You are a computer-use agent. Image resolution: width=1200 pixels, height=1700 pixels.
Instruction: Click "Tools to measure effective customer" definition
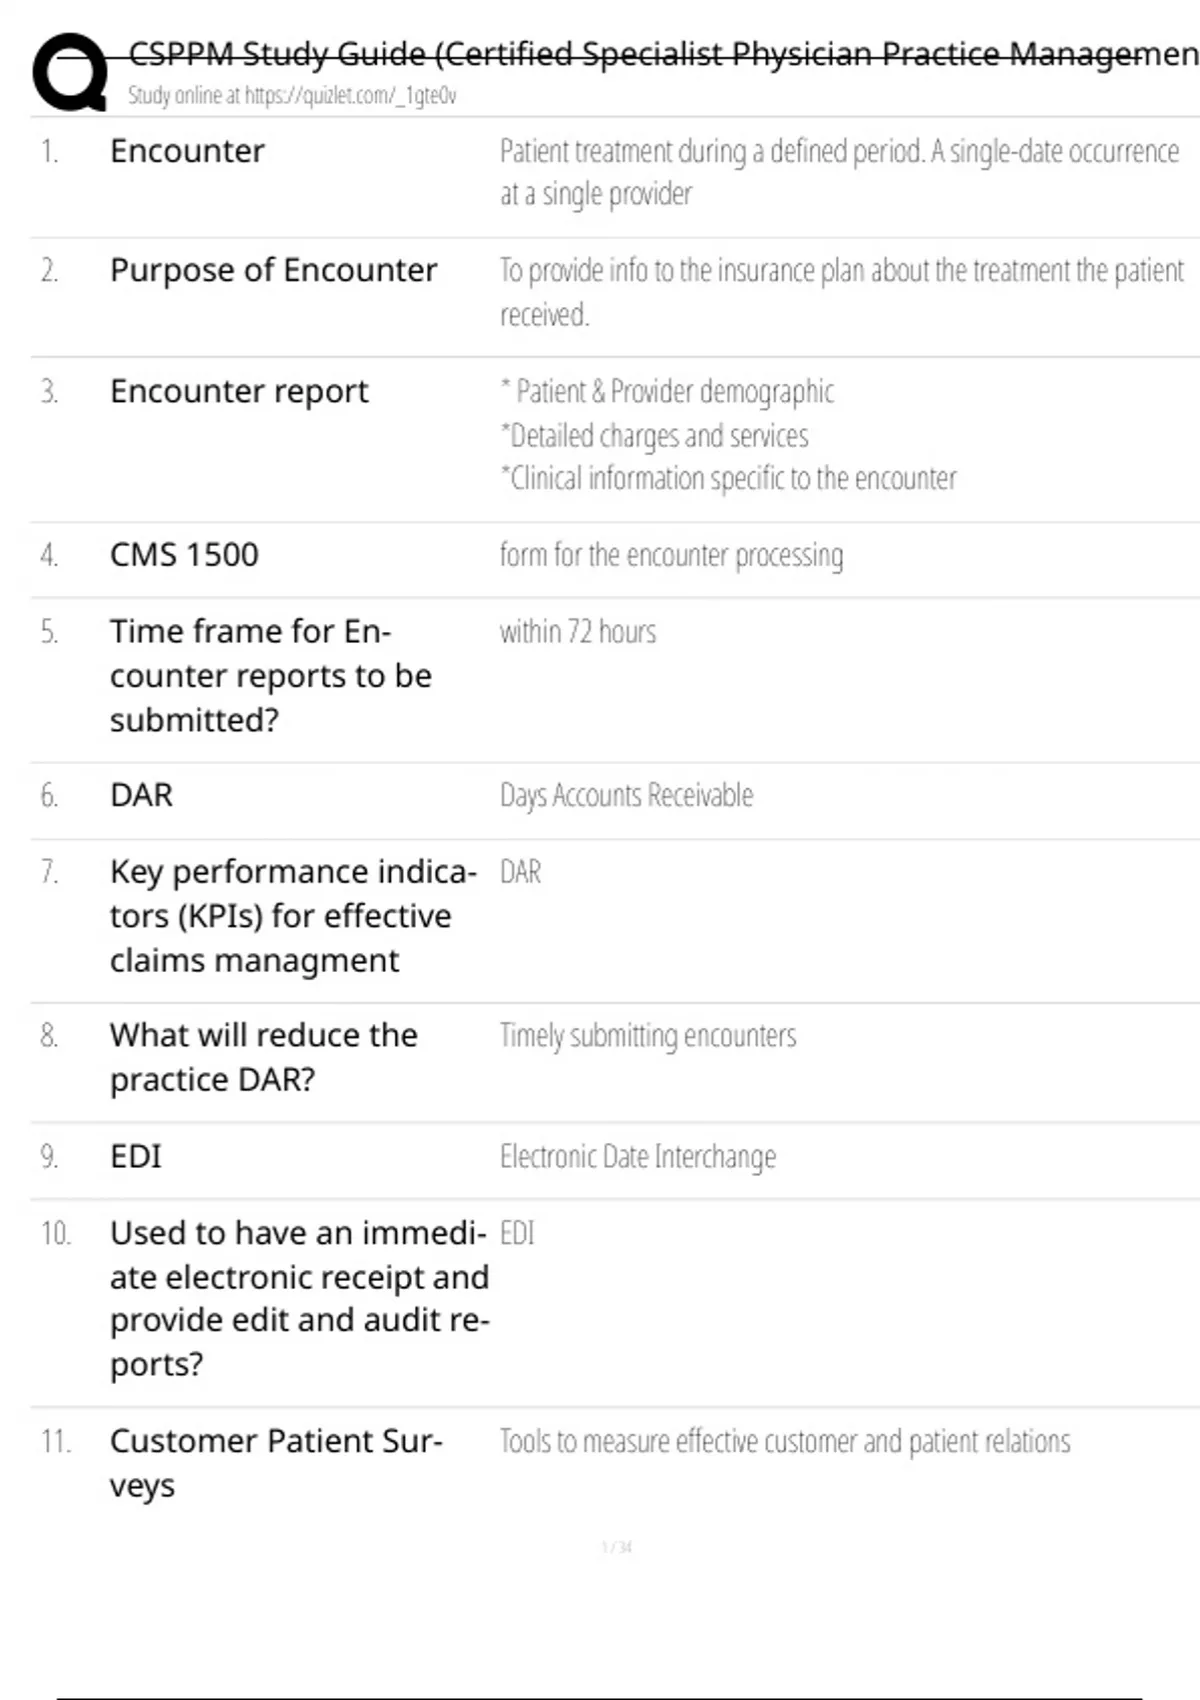[x=785, y=1442]
